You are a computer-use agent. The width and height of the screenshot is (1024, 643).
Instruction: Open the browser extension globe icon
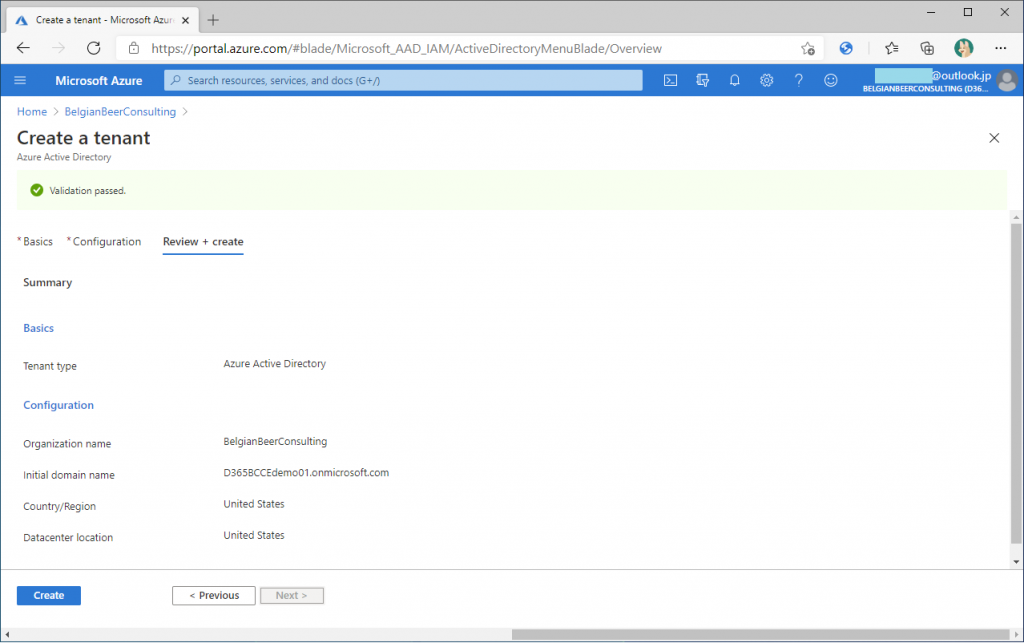point(846,48)
